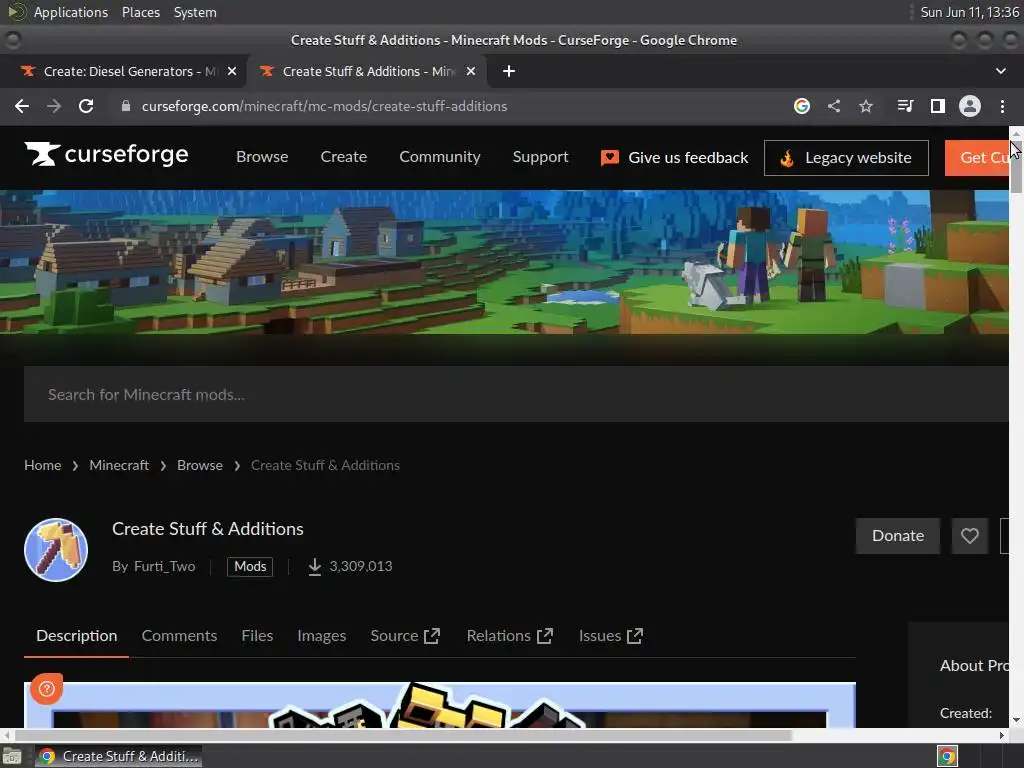
Task: Click the orange help question mark icon
Action: (46, 688)
